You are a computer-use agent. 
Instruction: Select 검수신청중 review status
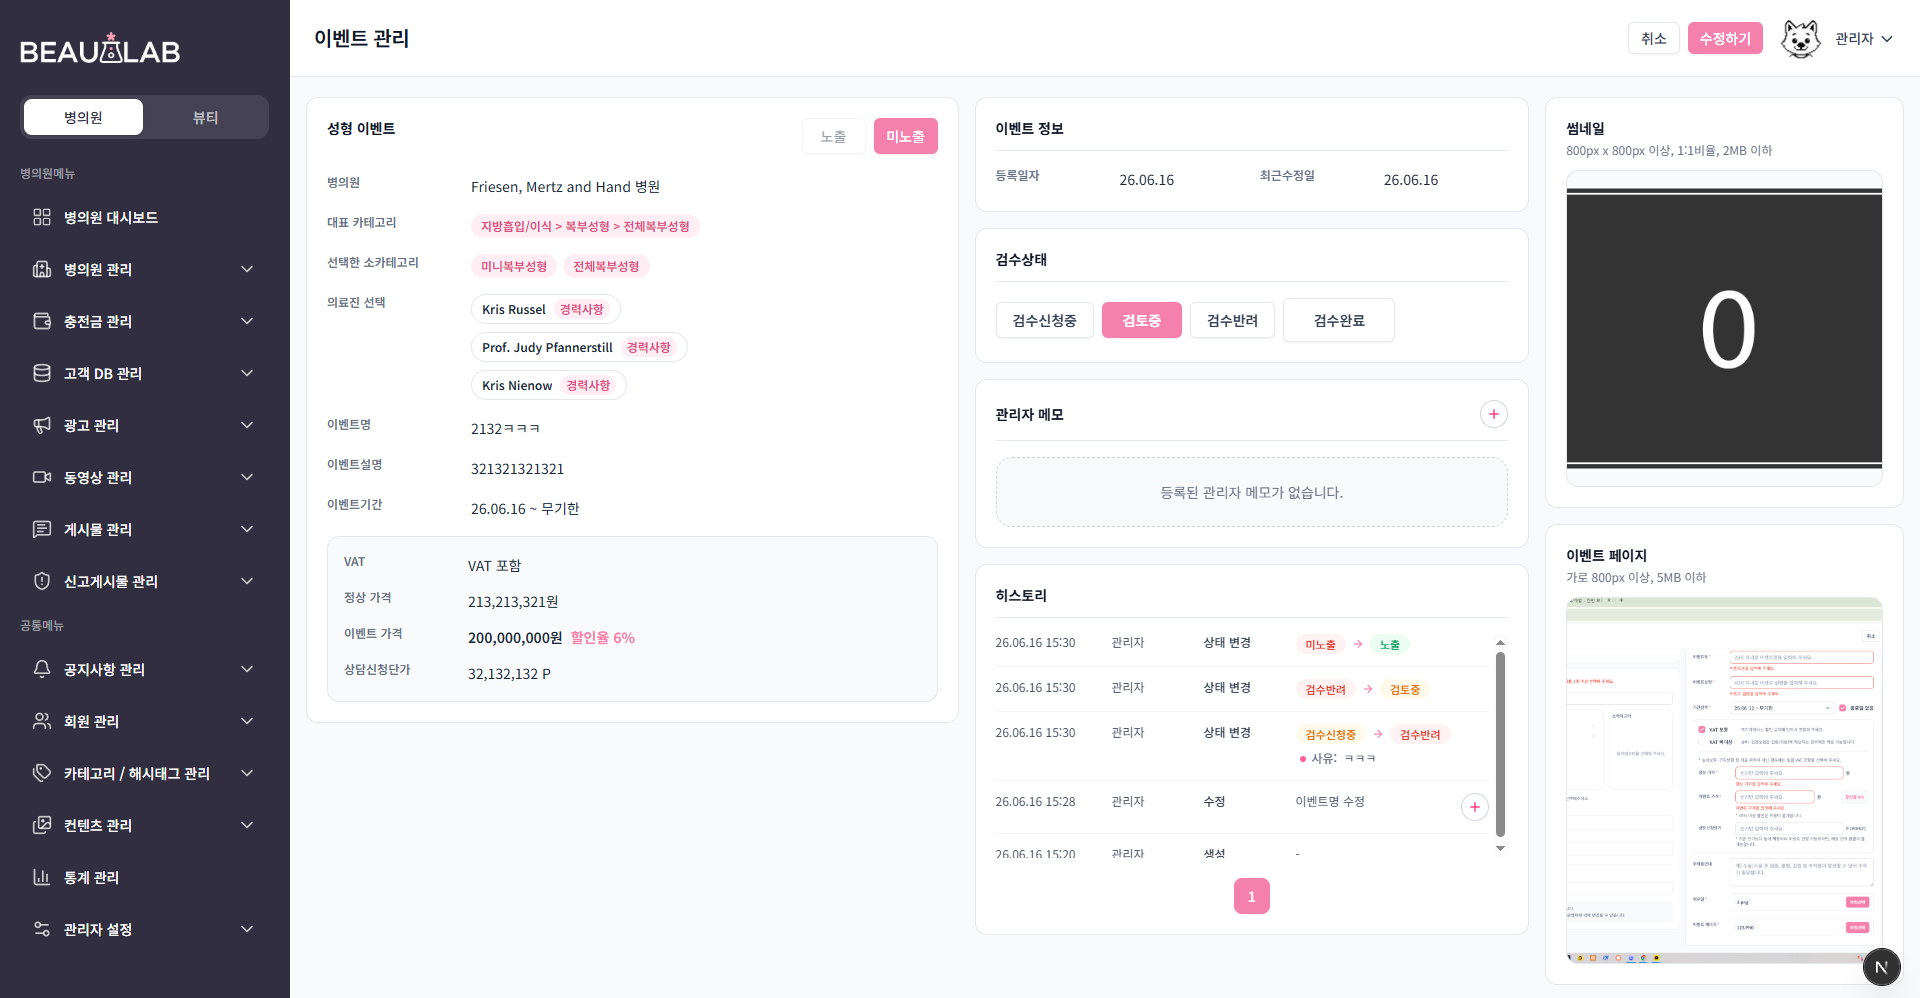click(1044, 320)
